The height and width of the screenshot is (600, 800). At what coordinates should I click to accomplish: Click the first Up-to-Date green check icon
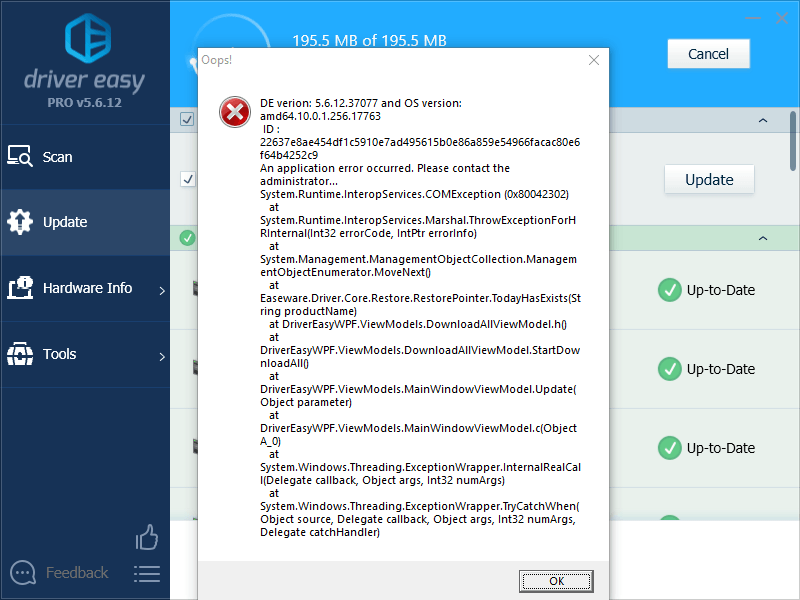[x=670, y=290]
